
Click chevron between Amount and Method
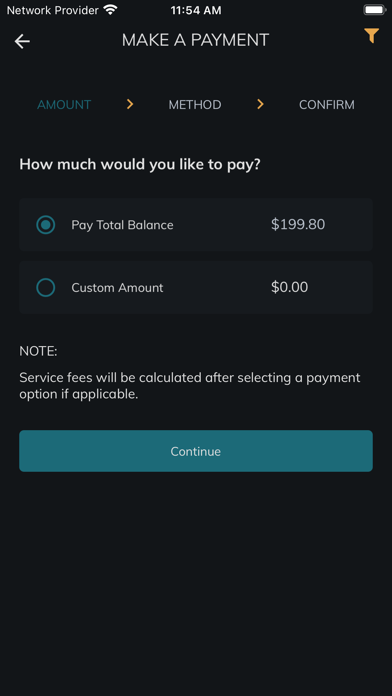pos(130,104)
